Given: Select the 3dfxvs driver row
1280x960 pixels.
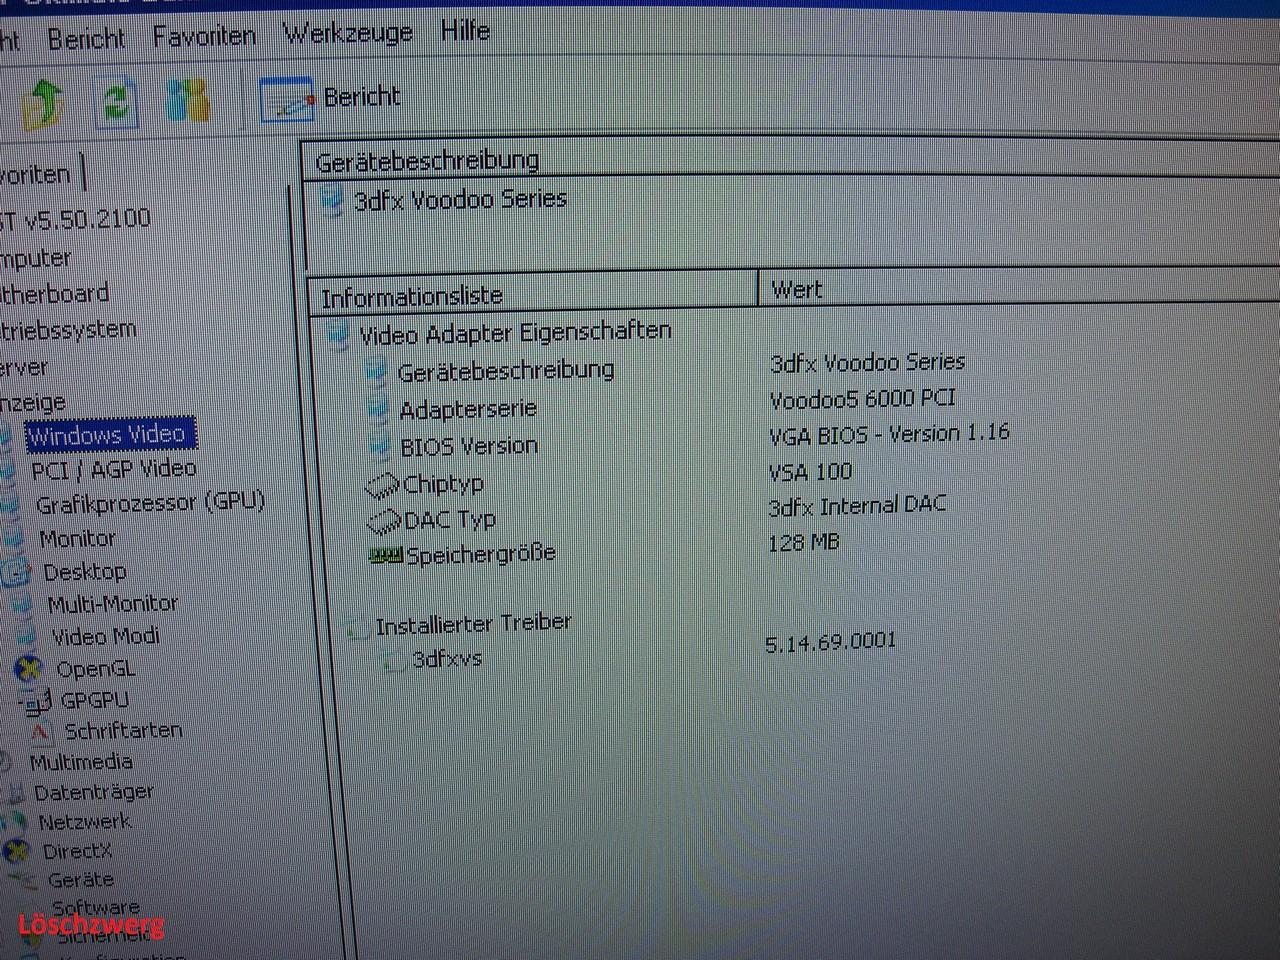Looking at the screenshot, I should point(447,659).
